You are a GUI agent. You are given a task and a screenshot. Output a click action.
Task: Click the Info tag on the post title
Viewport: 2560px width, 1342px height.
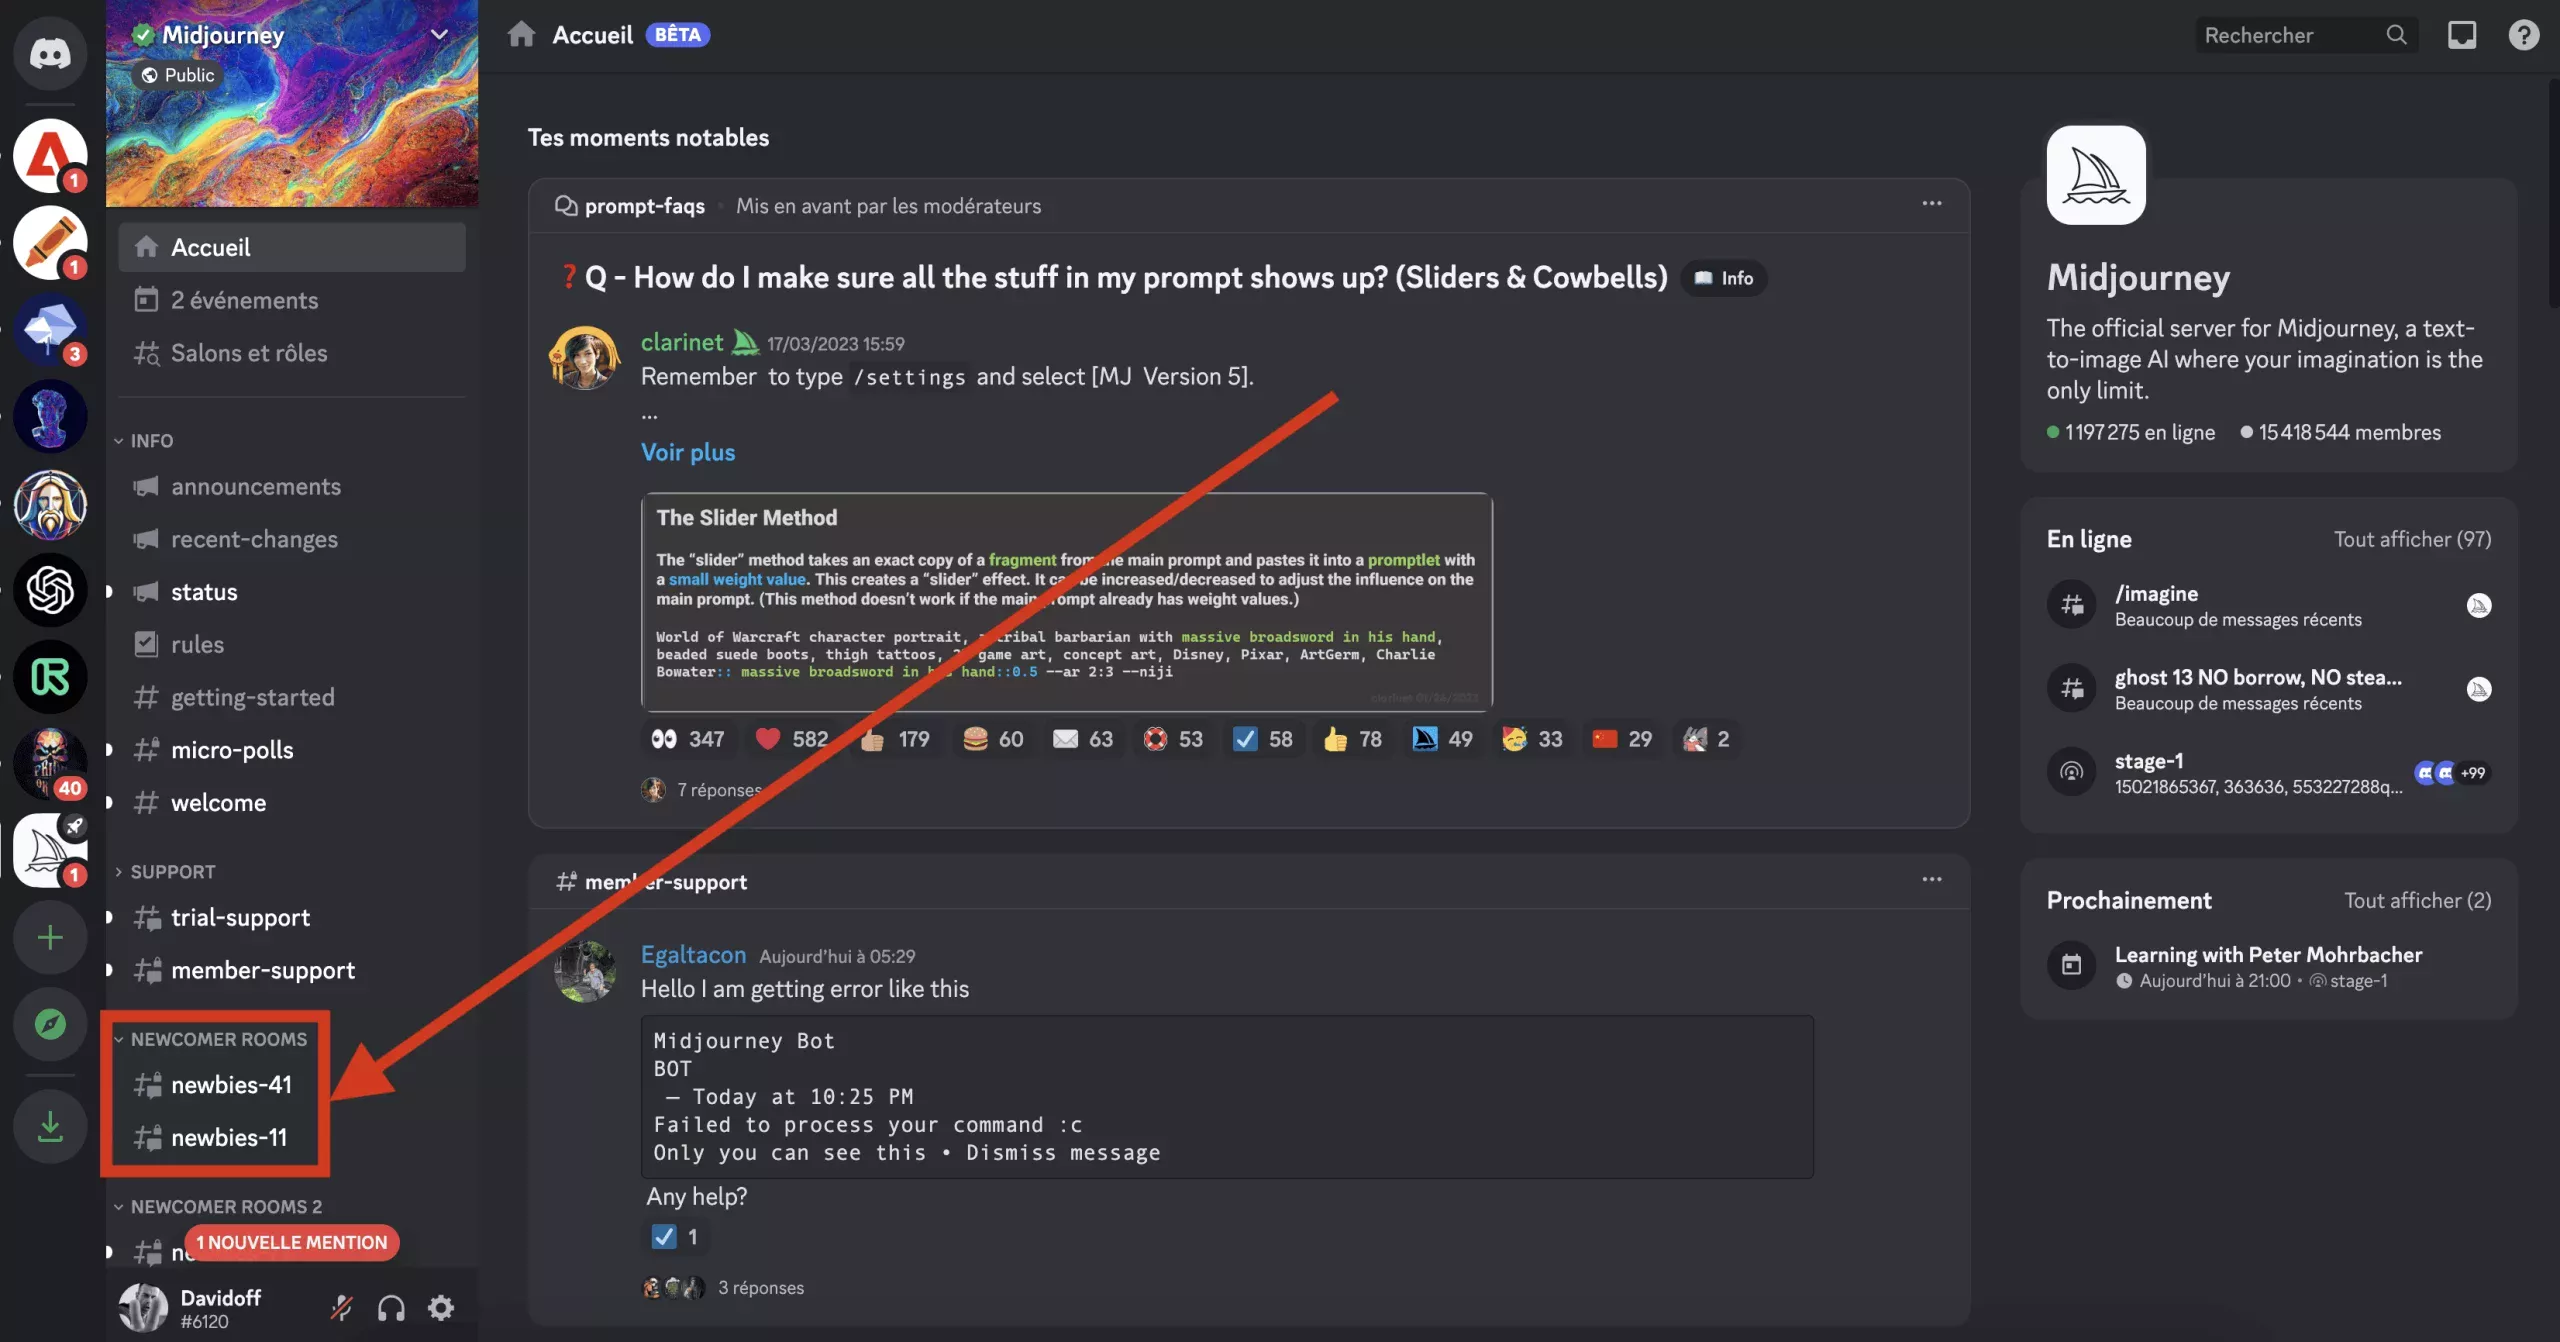1725,278
